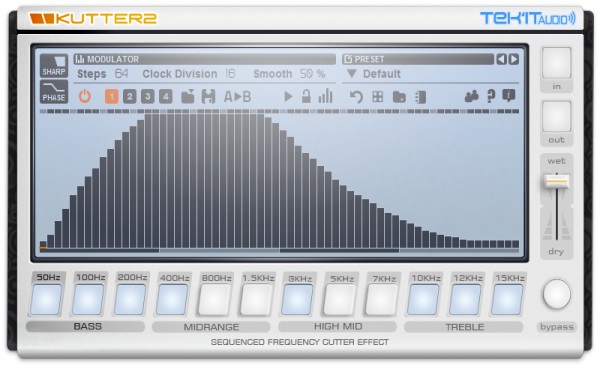The height and width of the screenshot is (370, 600).
Task: Click the community users icon
Action: click(471, 96)
